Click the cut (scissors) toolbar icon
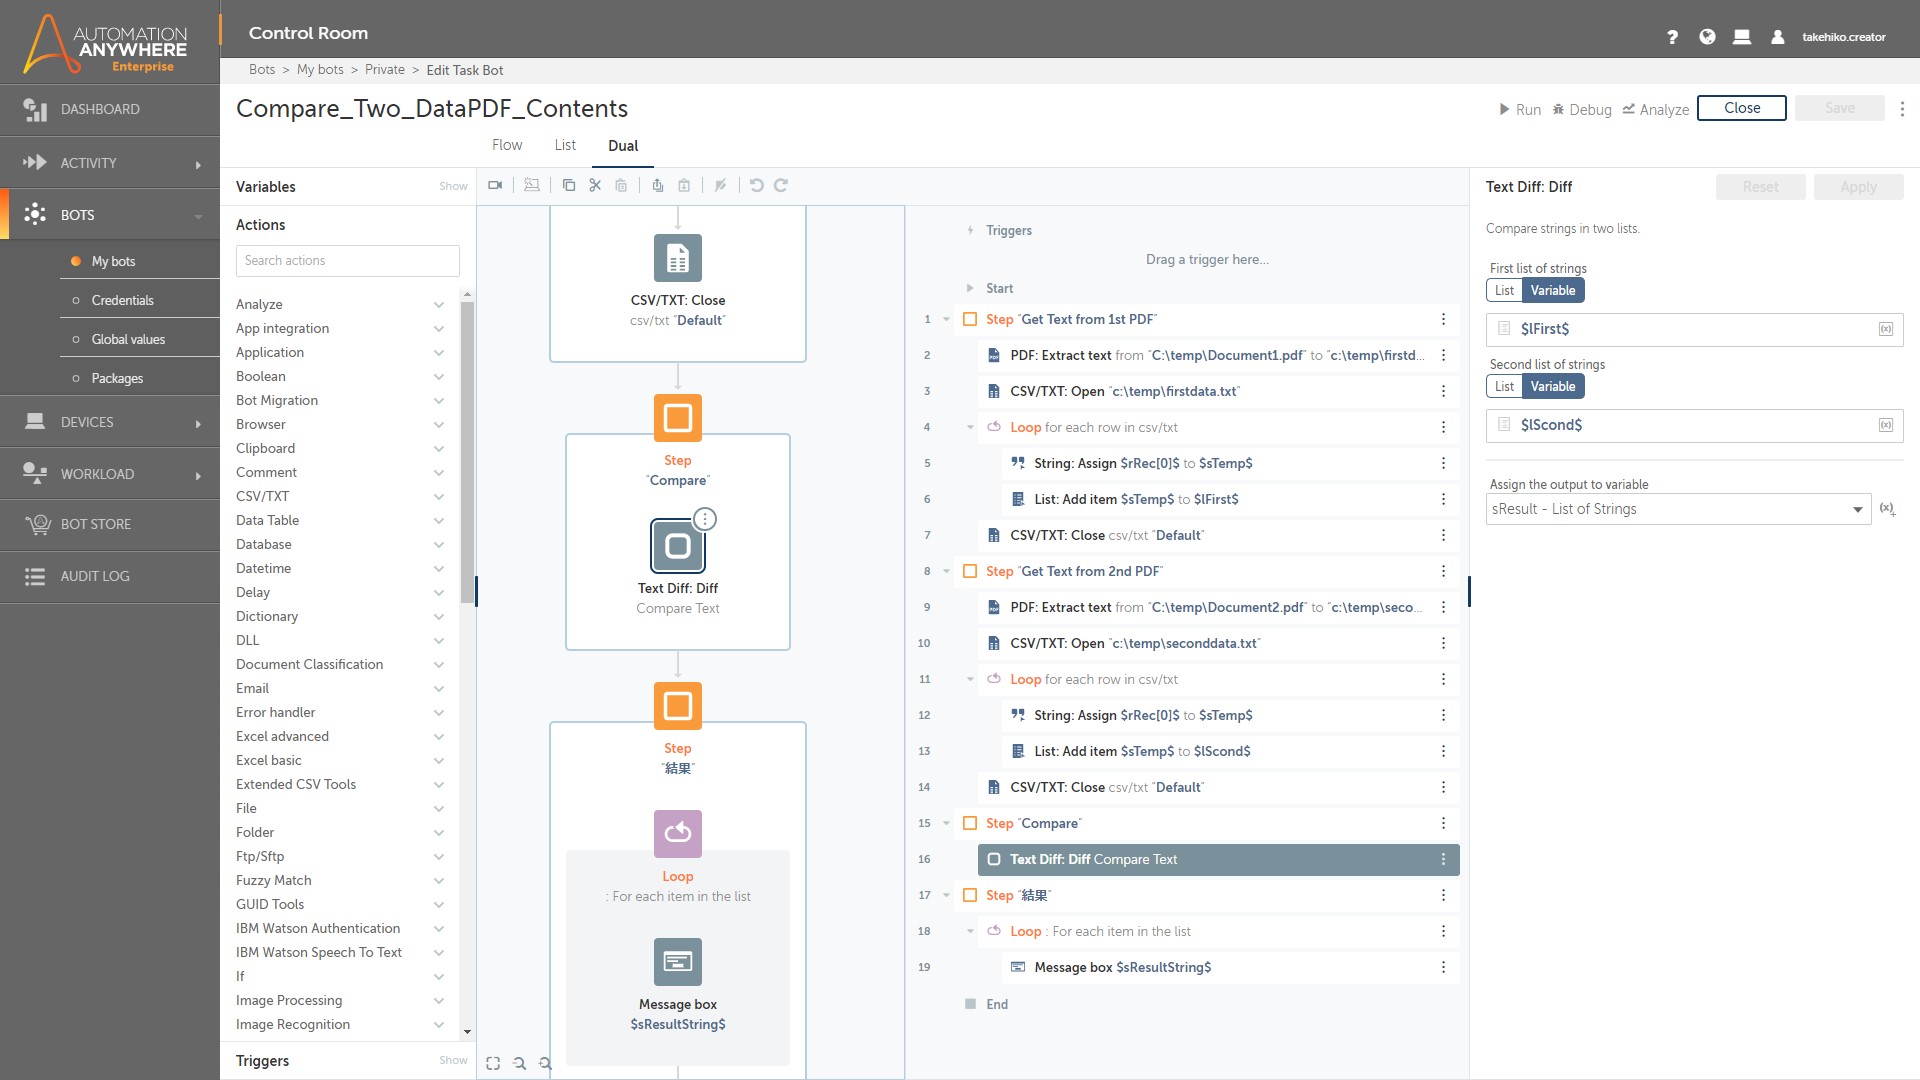1920x1080 pixels. [x=595, y=185]
